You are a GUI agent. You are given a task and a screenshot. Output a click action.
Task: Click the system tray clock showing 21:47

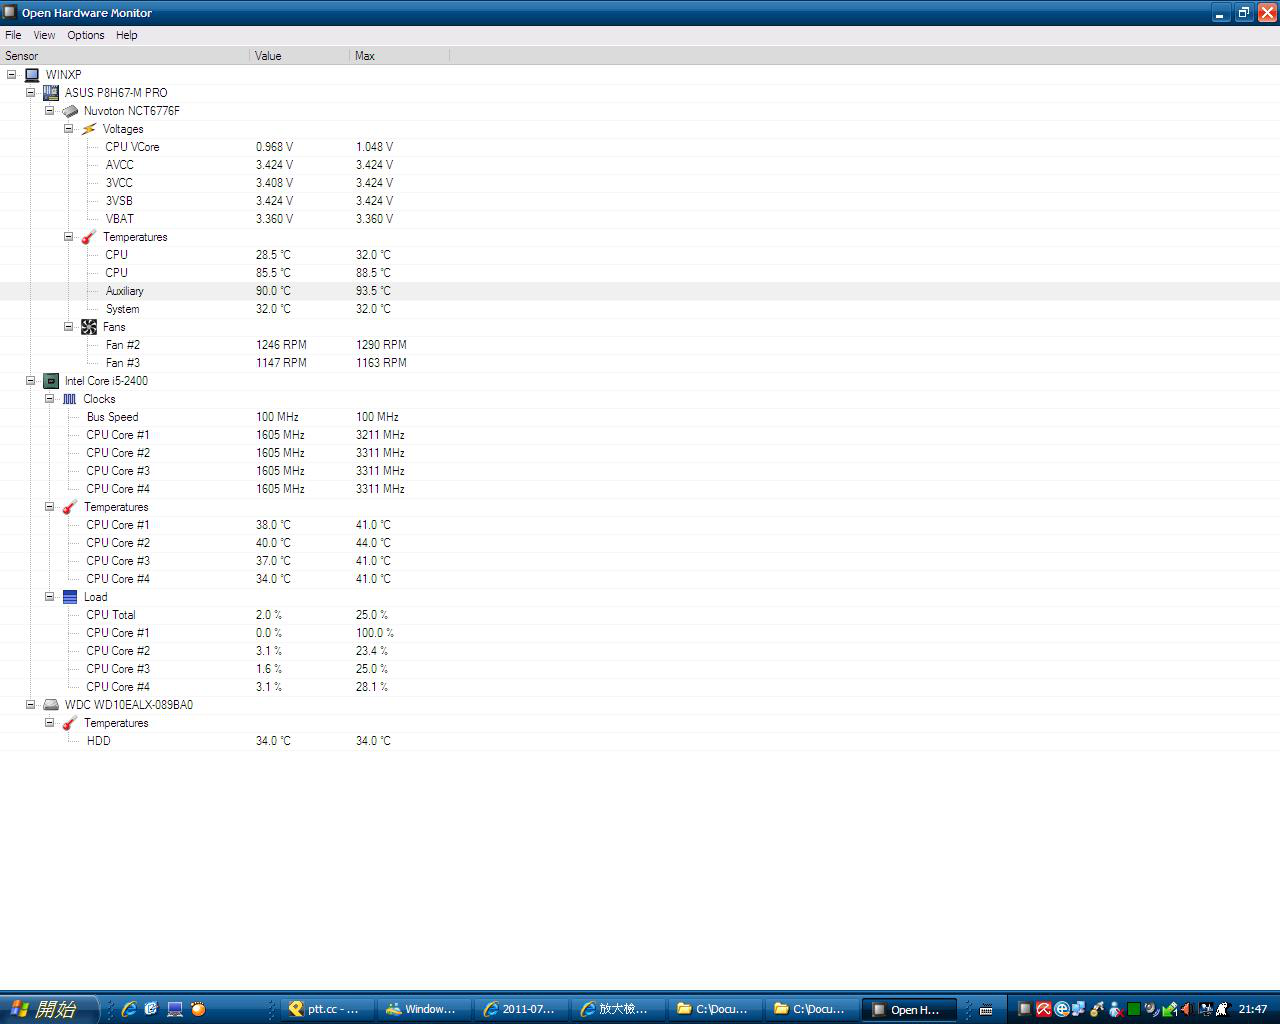pyautogui.click(x=1253, y=1009)
